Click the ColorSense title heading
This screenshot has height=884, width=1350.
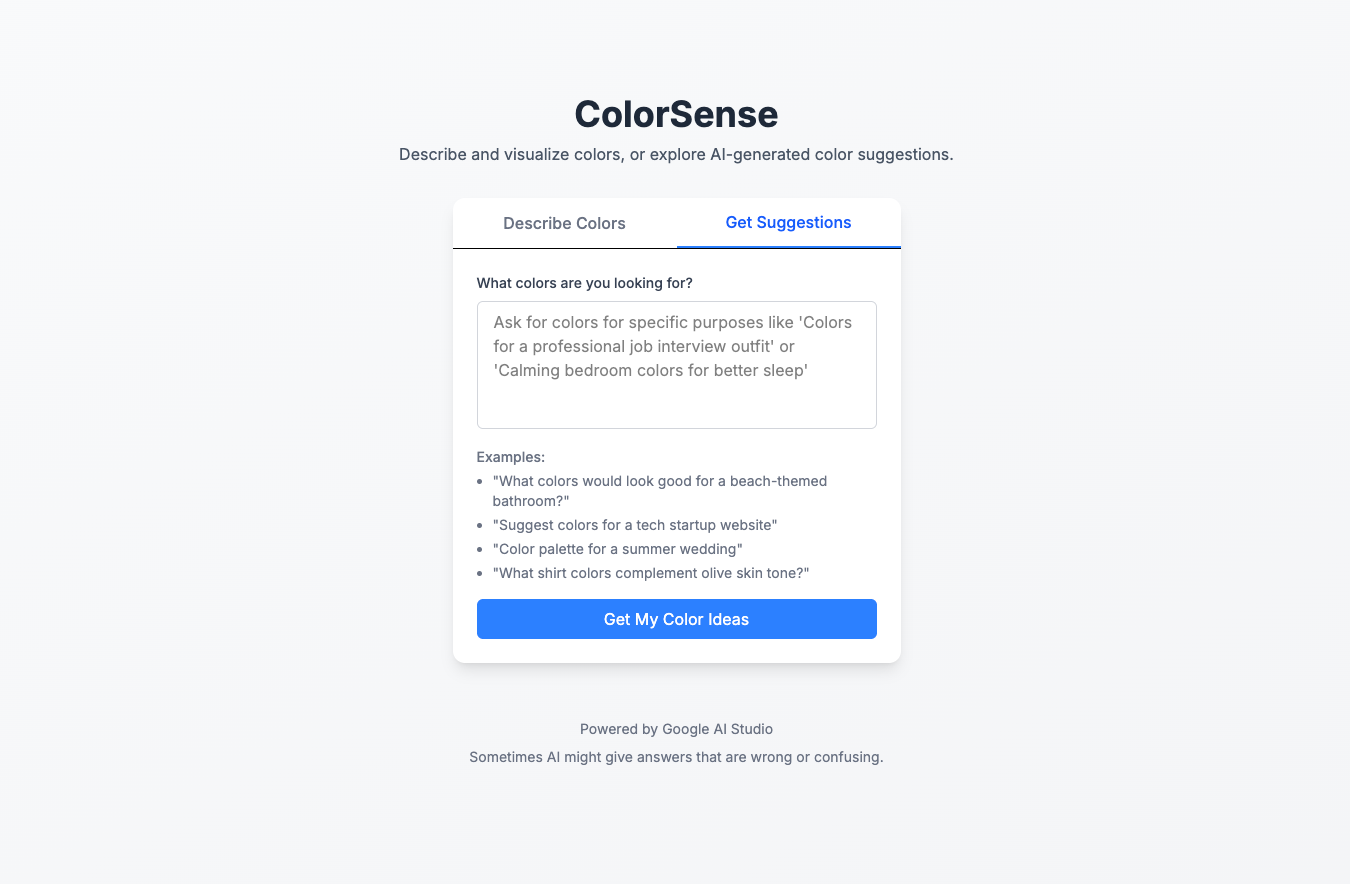(676, 114)
